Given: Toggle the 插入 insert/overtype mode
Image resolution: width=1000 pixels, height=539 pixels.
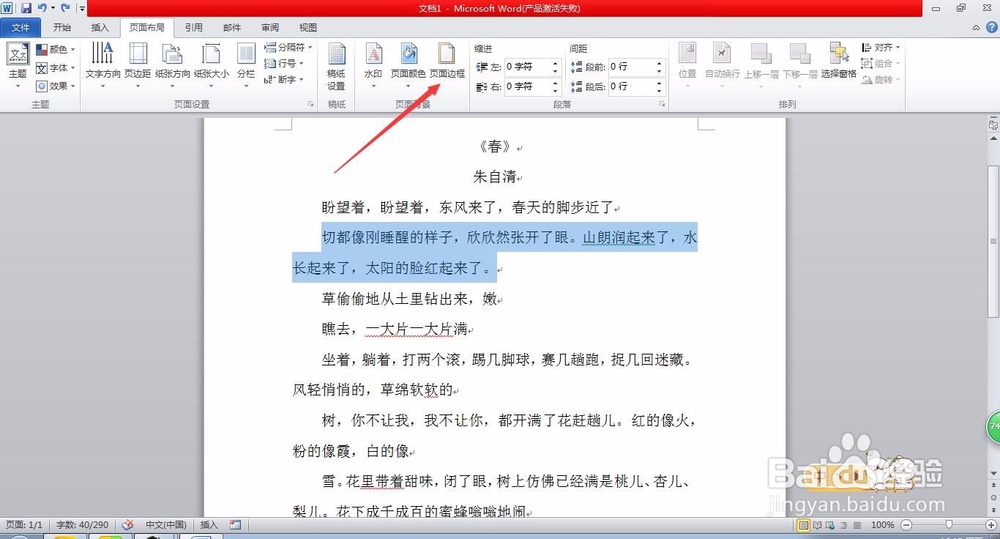Looking at the screenshot, I should tap(209, 524).
